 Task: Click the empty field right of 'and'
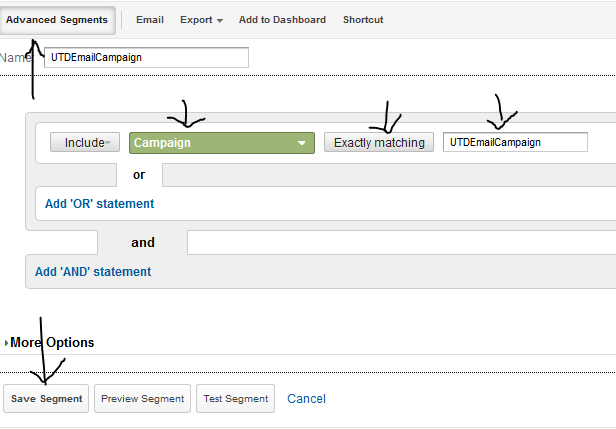coord(400,243)
